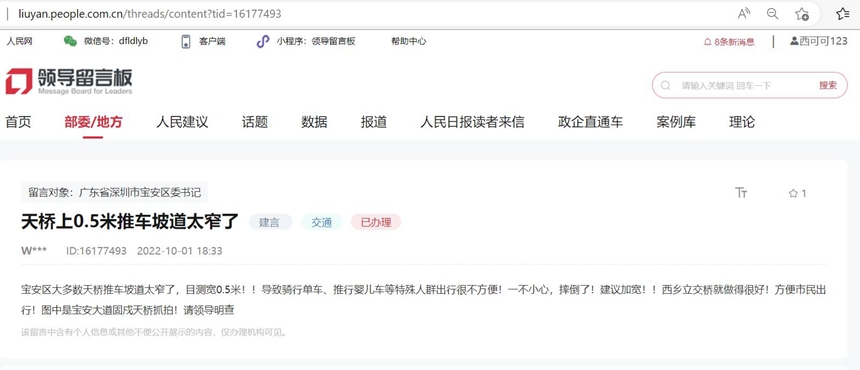Click the search magnifier icon in search box
Screen dimensions: 860x370
pyautogui.click(x=665, y=86)
